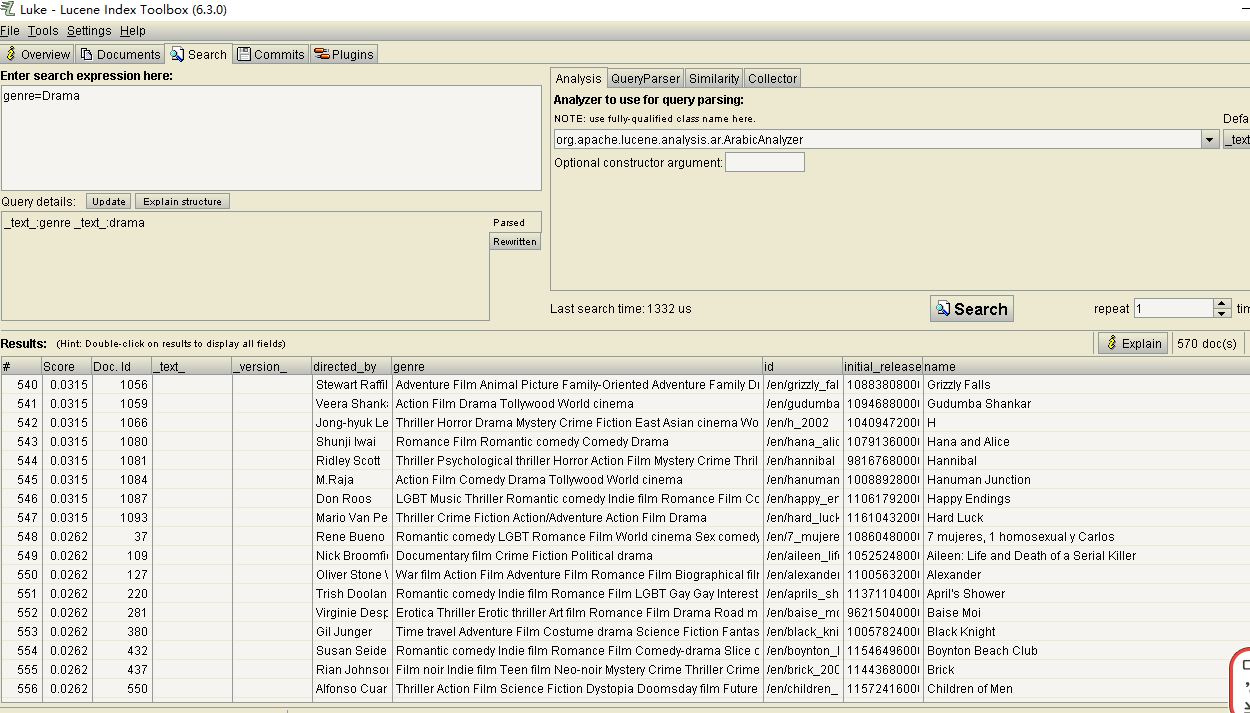Select the Alexander result name

(954, 575)
